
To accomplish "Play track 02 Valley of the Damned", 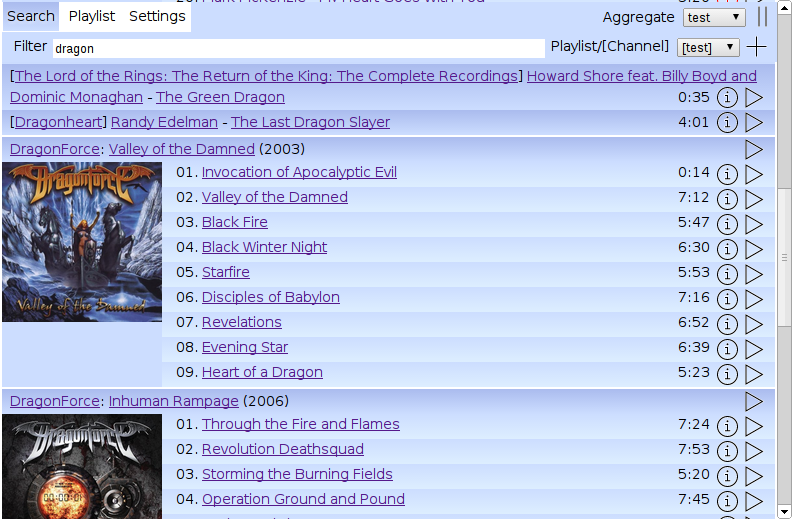I will (x=754, y=199).
